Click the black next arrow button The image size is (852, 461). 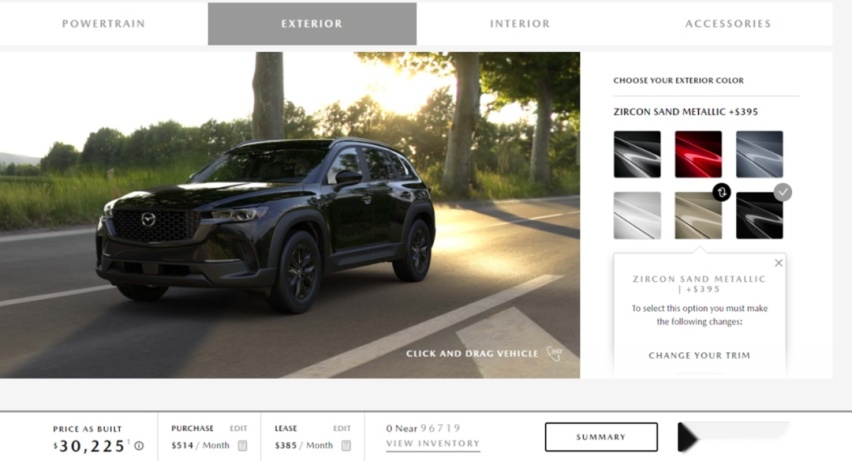click(688, 437)
